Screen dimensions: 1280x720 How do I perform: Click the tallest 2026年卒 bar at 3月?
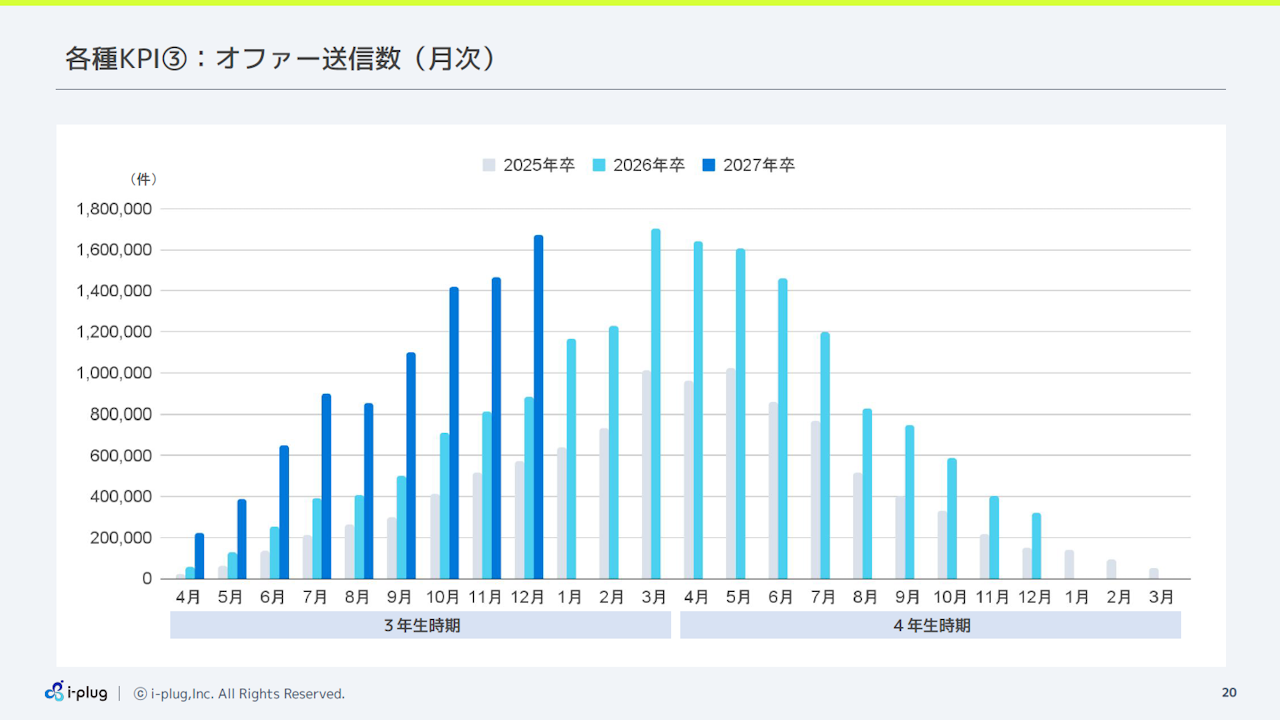[x=657, y=400]
